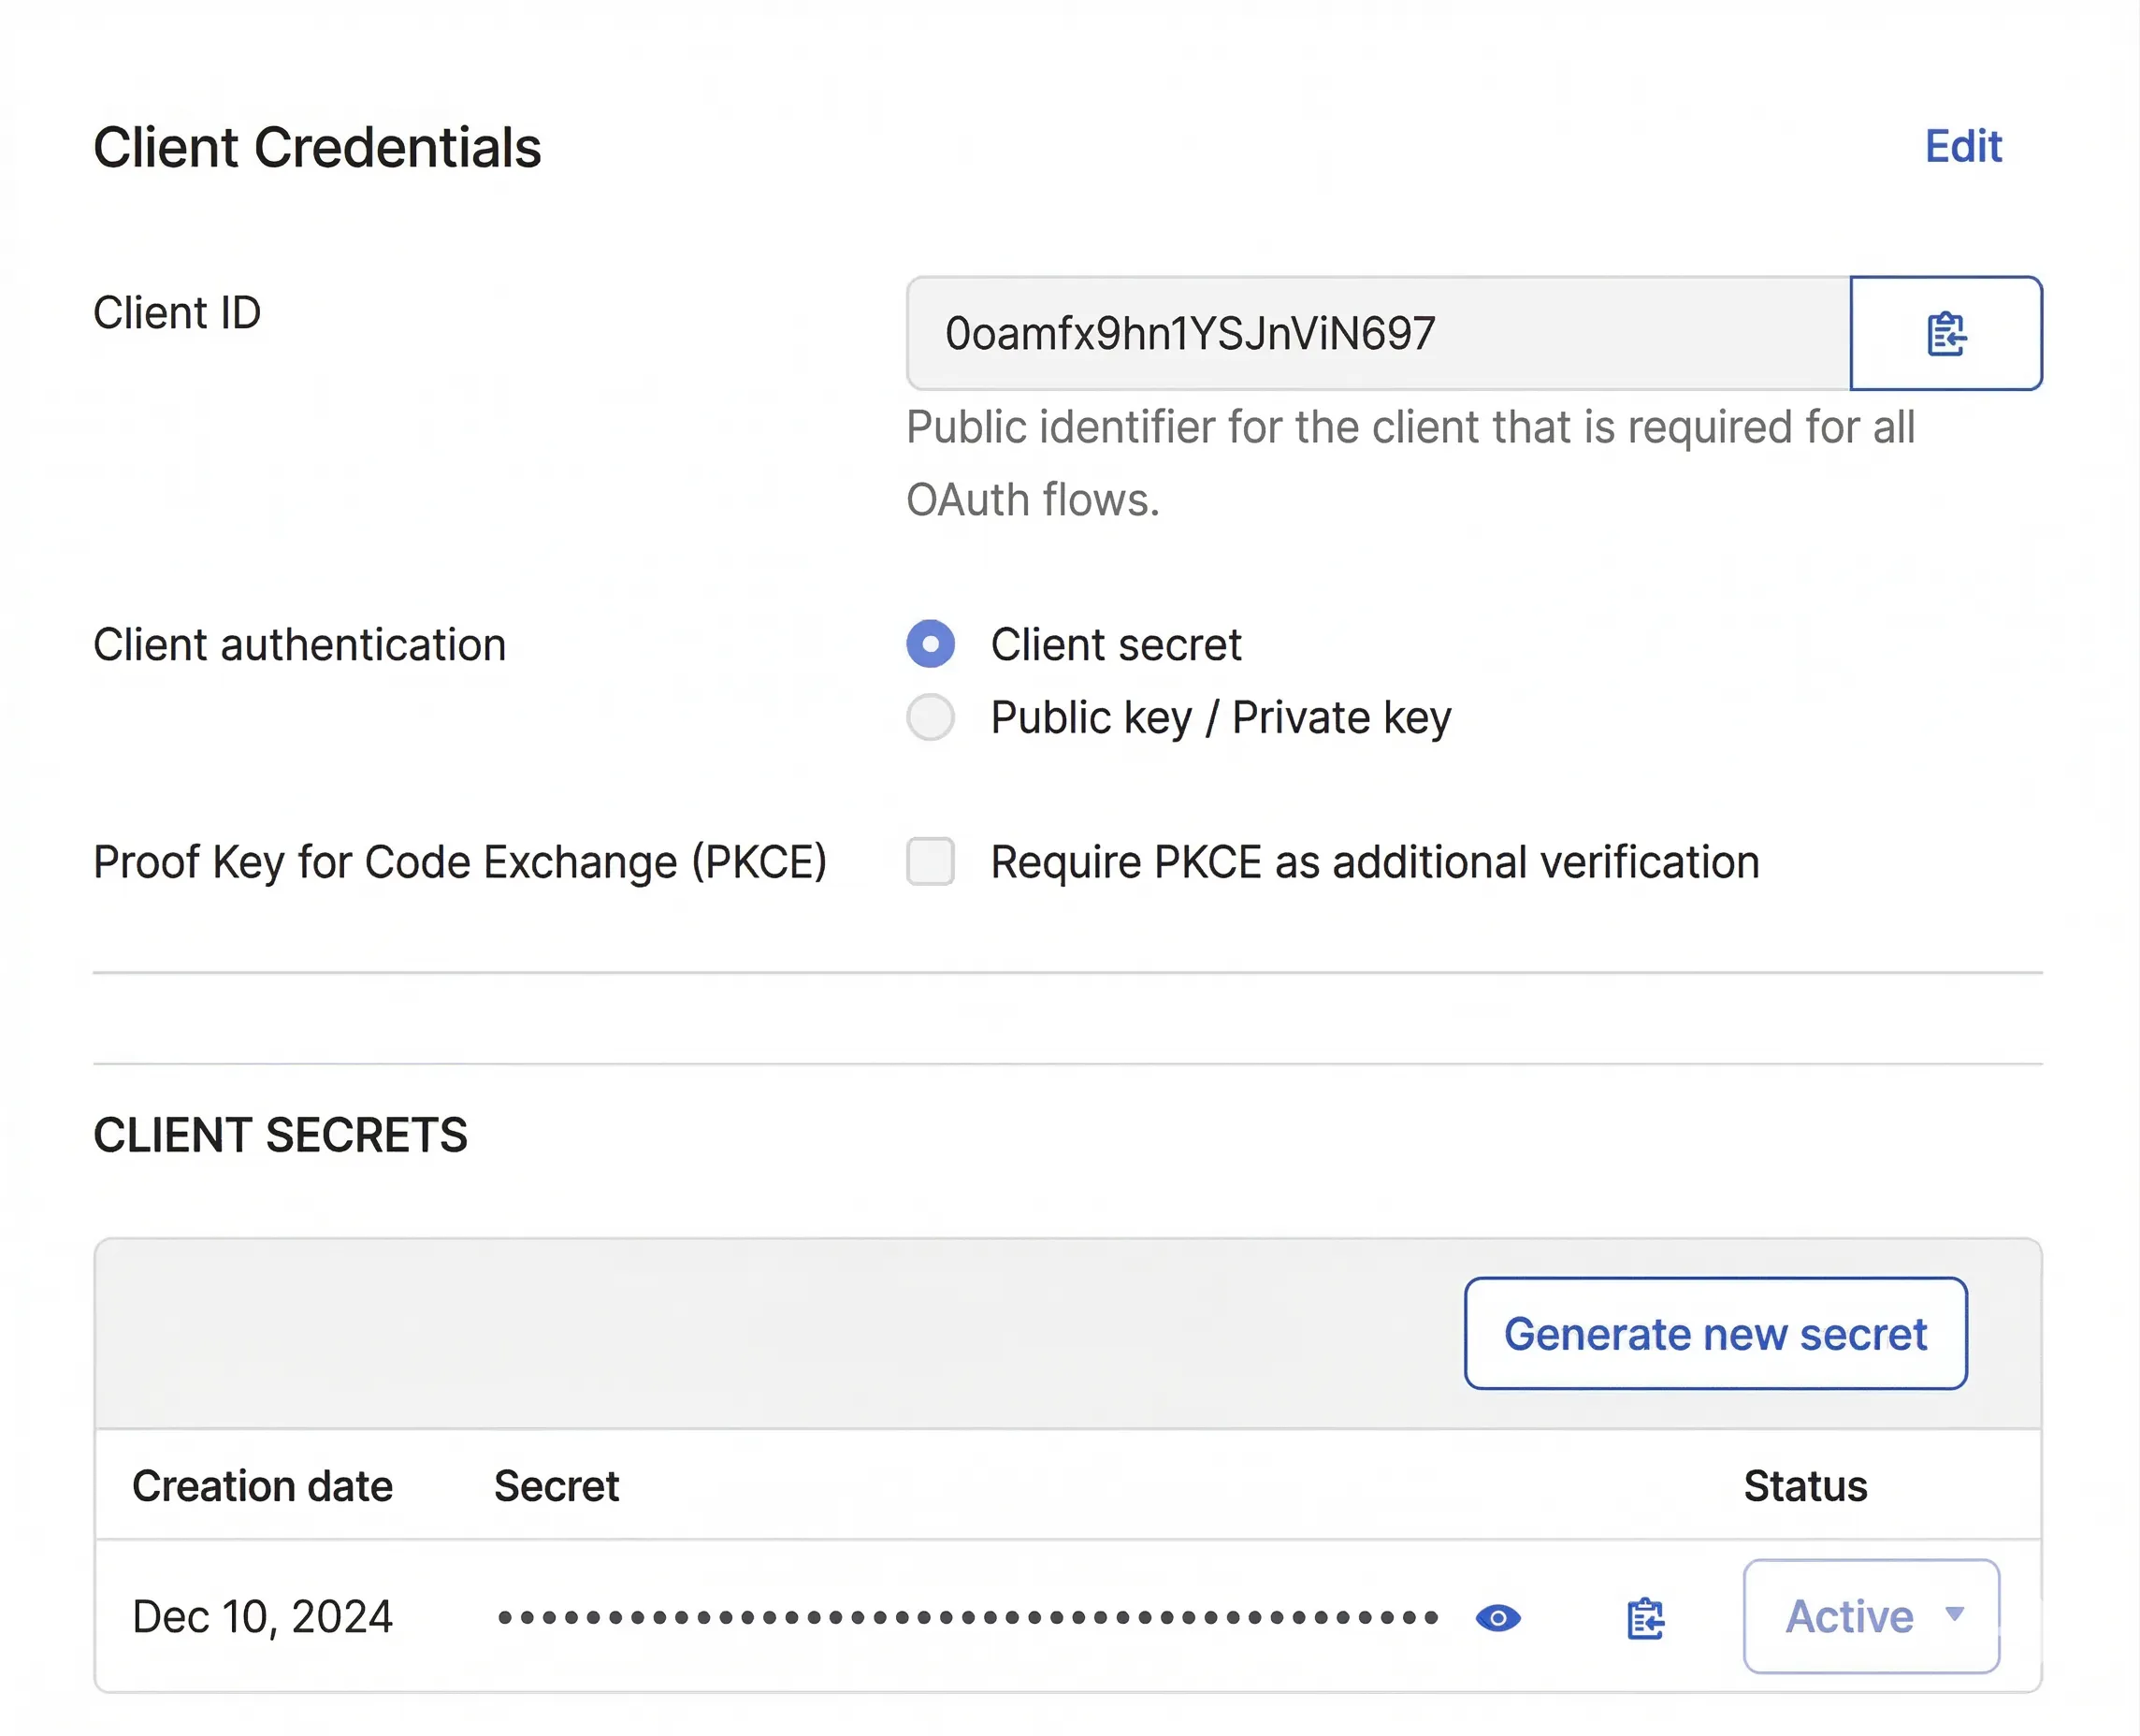Click the Edit link for Client Credentials
Viewport: 2140px width, 1736px height.
pos(1963,147)
